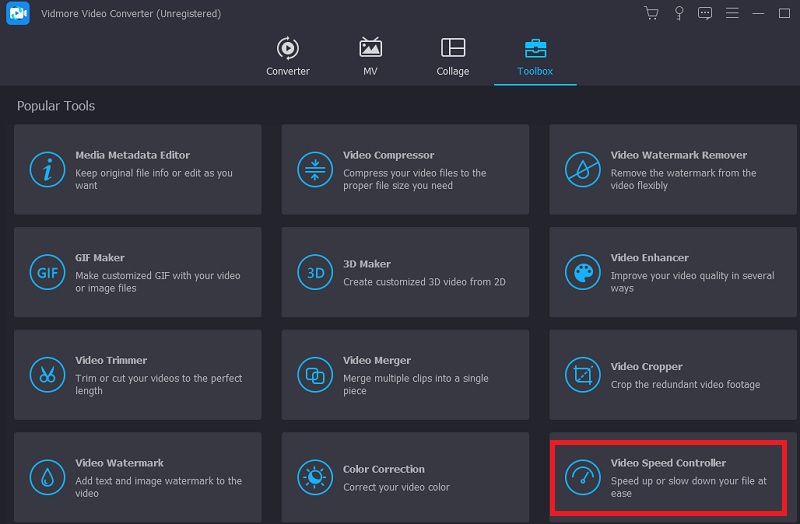
Task: Click the Video Watermark Remover icon
Action: tap(582, 169)
